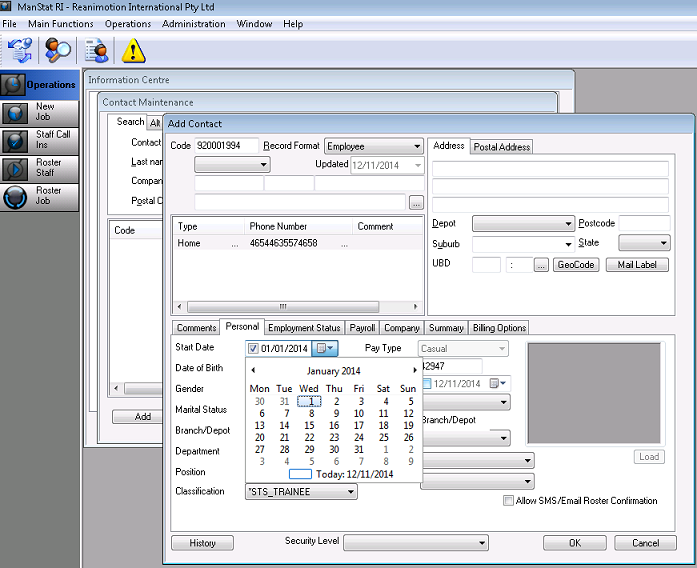
Task: Click next month arrow in calendar
Action: coord(414,371)
